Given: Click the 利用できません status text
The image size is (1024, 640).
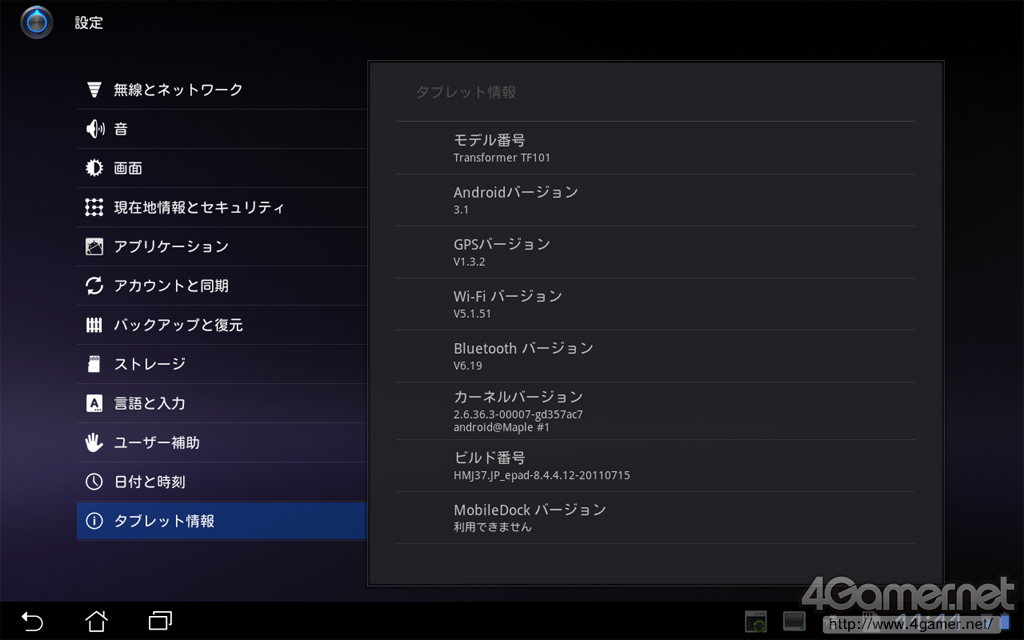Looking at the screenshot, I should coord(492,527).
